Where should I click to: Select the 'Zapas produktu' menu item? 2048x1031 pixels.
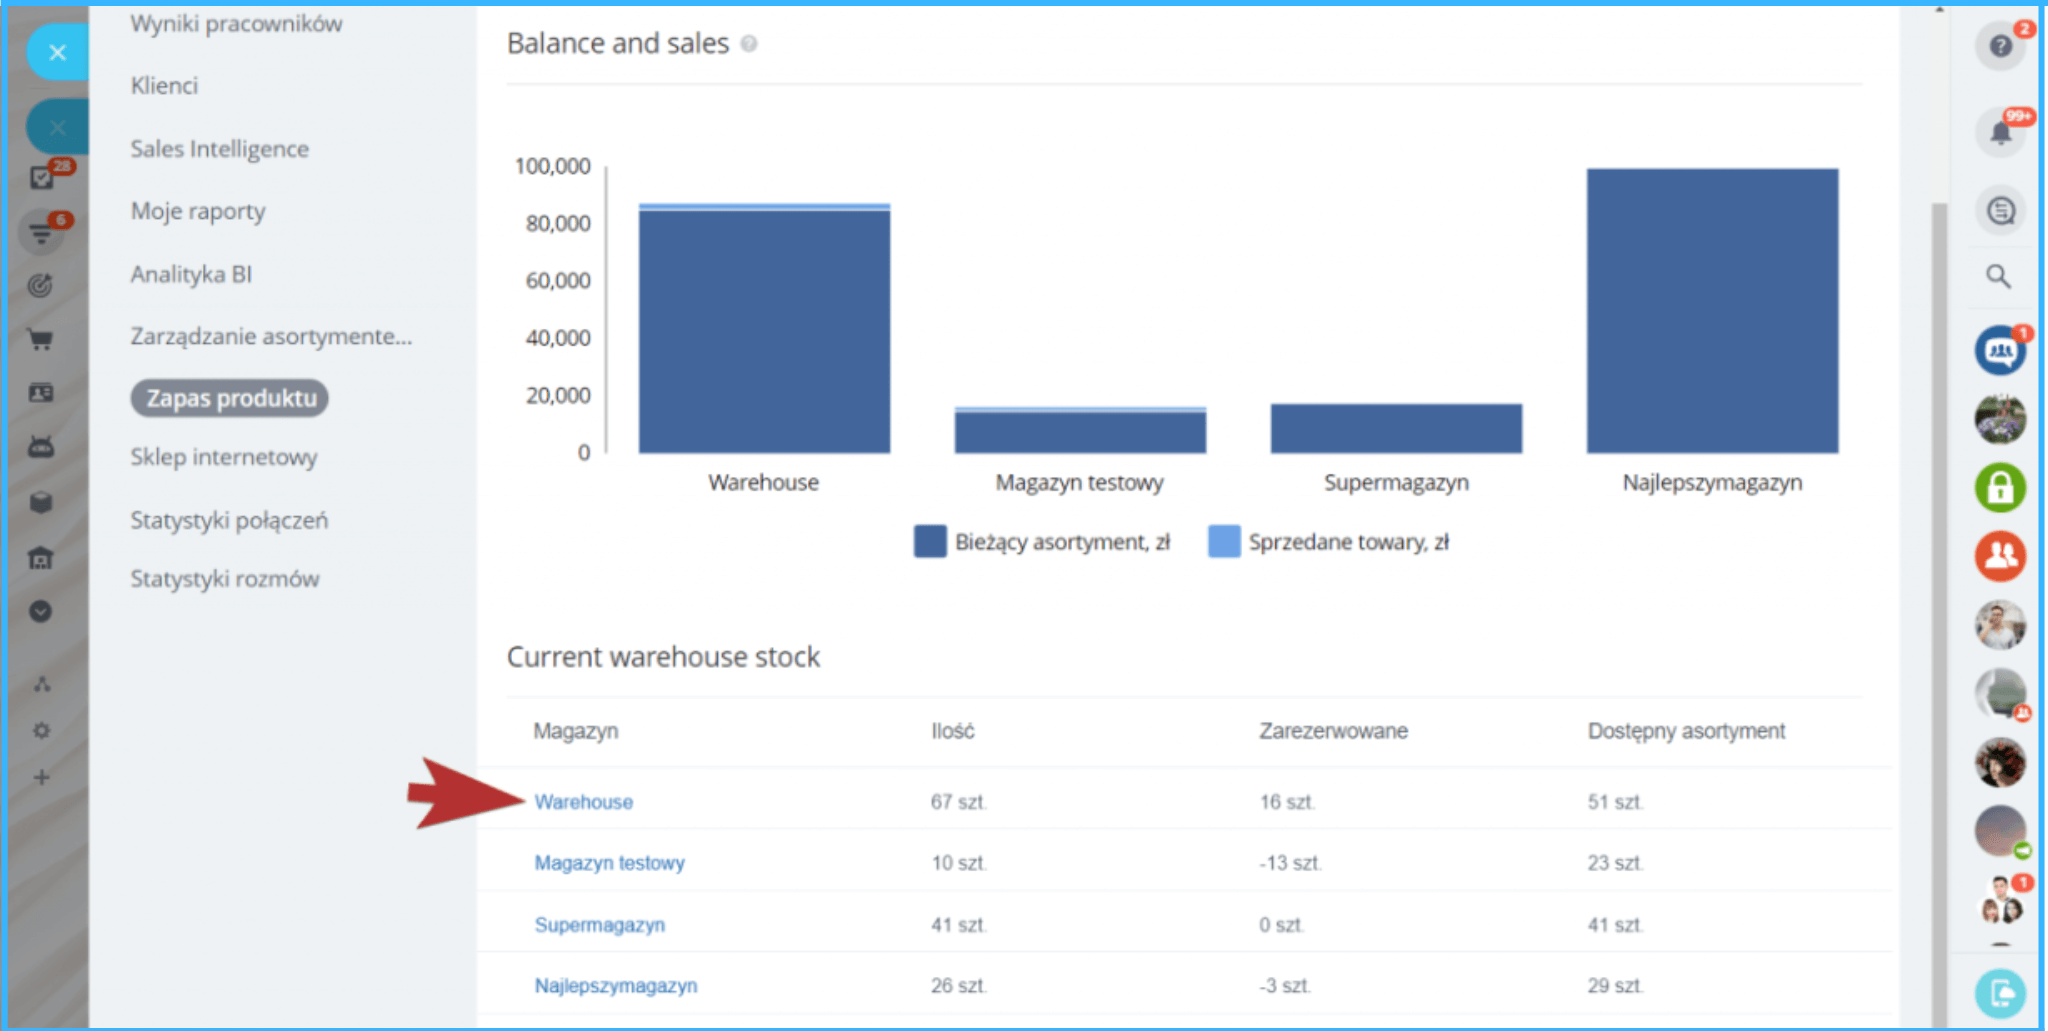click(230, 398)
